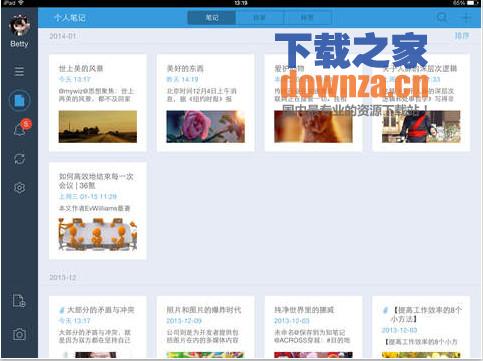Open the sunset road thumbnail
483x361 pixels.
coord(98,127)
